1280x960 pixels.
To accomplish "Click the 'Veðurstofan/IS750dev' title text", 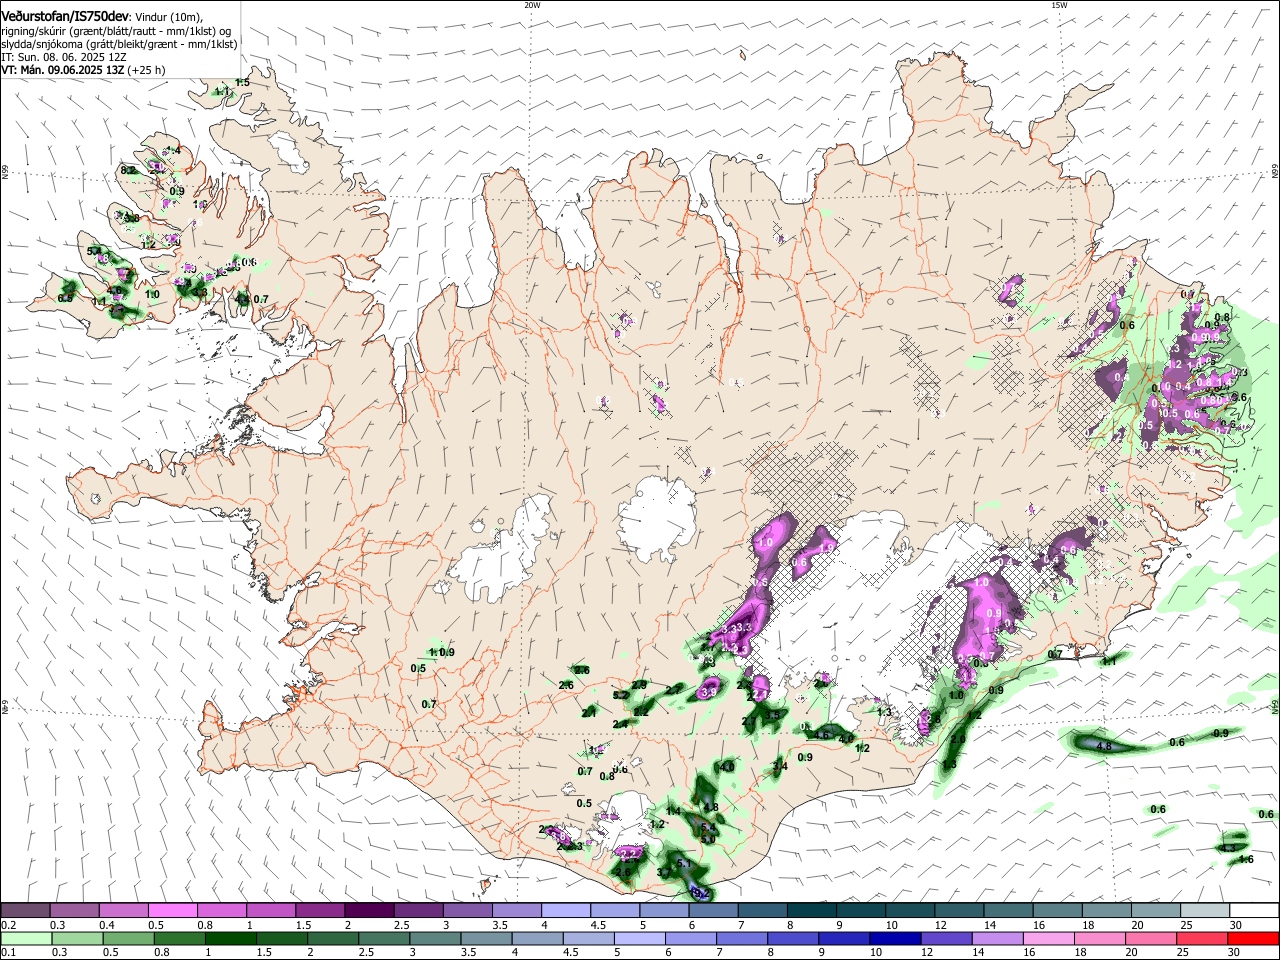I will coord(65,16).
